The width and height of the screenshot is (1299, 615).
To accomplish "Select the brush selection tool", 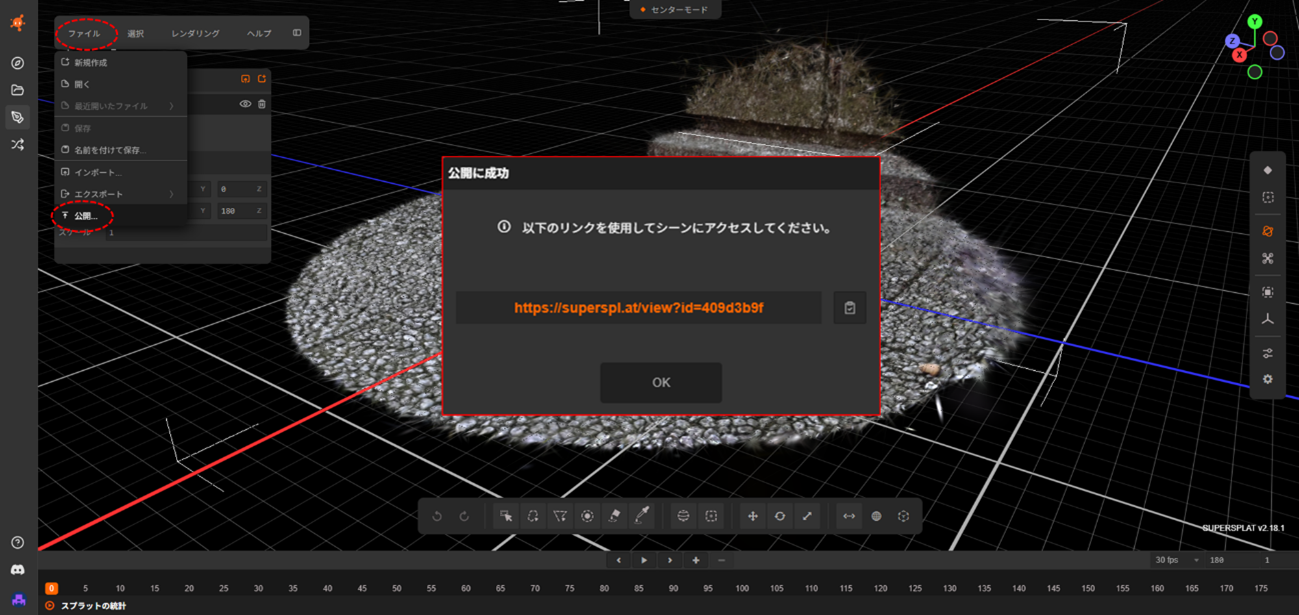I will (x=586, y=516).
